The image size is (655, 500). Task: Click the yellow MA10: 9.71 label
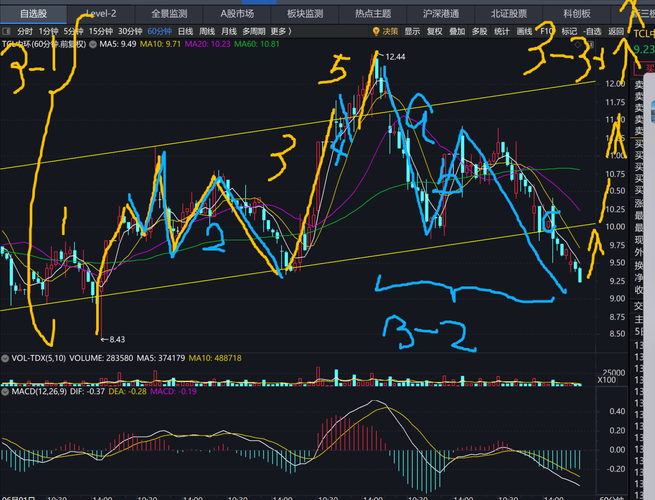pos(160,44)
